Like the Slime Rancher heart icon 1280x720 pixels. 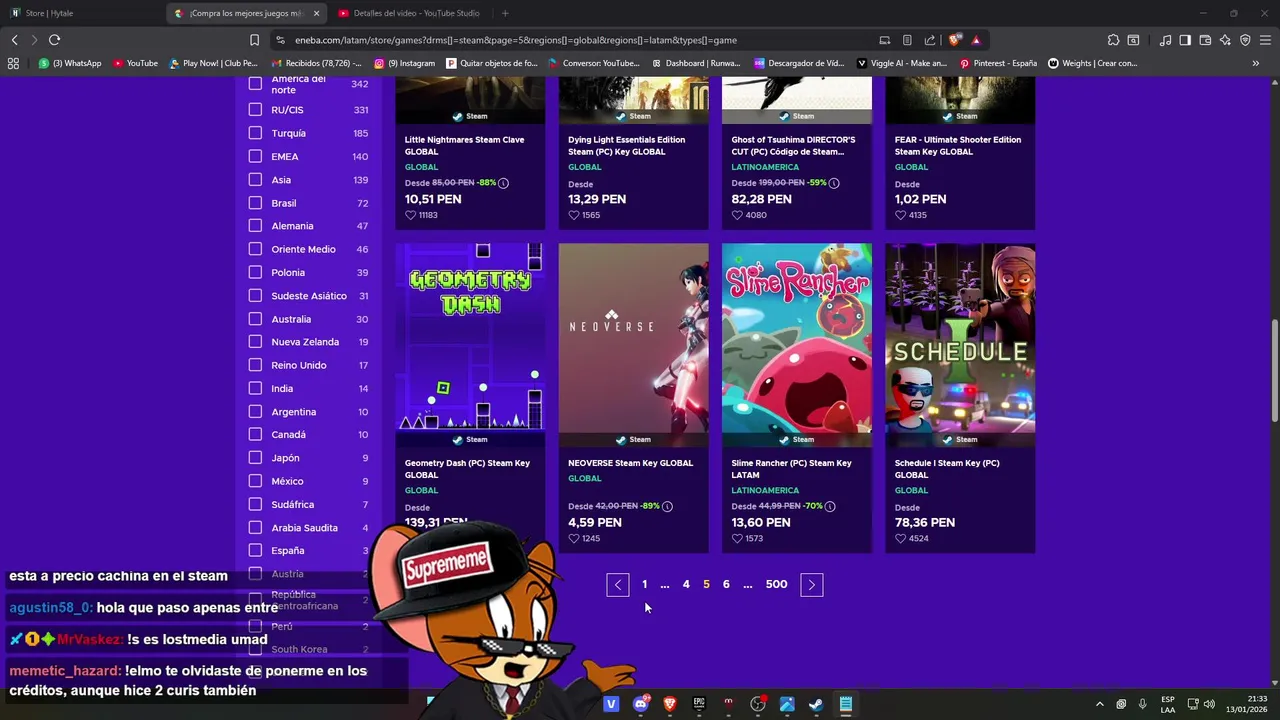pyautogui.click(x=737, y=538)
